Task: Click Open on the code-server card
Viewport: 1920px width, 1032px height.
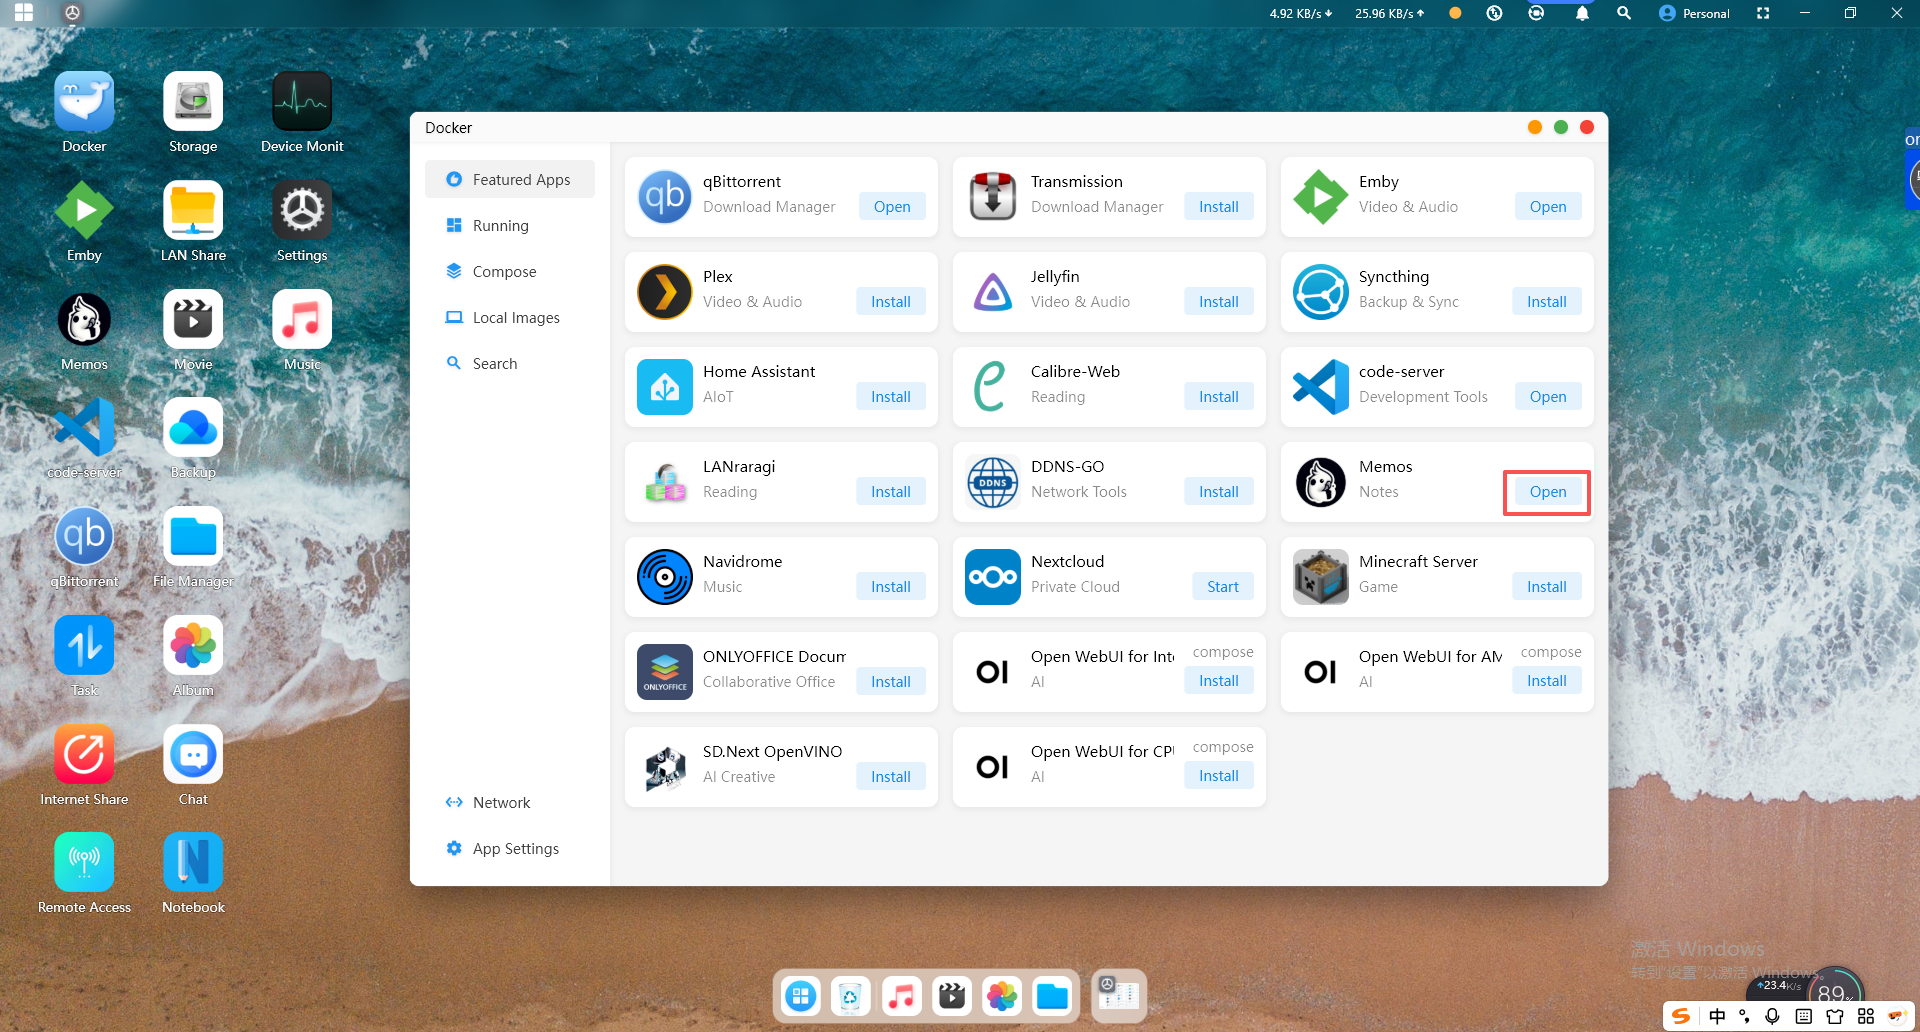Action: point(1548,397)
